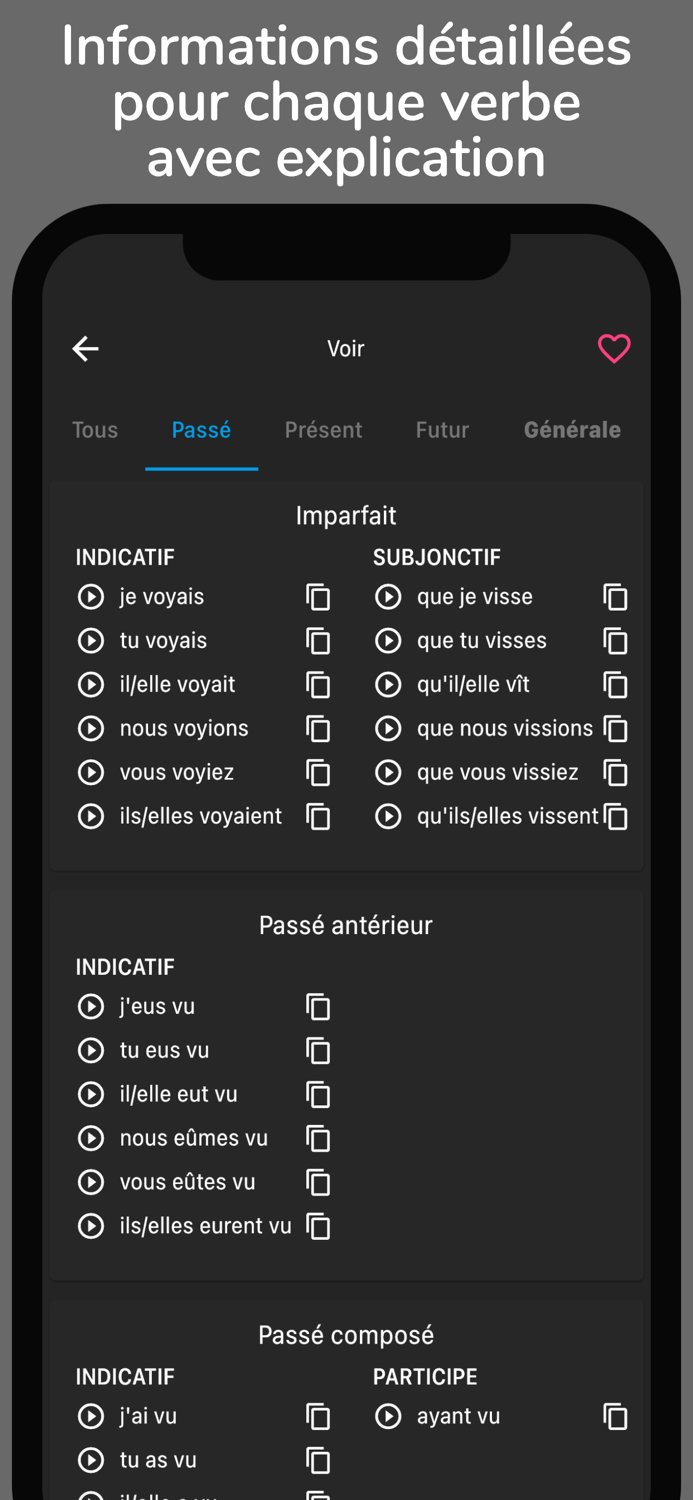Switch to the Générale tab
Image resolution: width=693 pixels, height=1500 pixels.
(572, 429)
